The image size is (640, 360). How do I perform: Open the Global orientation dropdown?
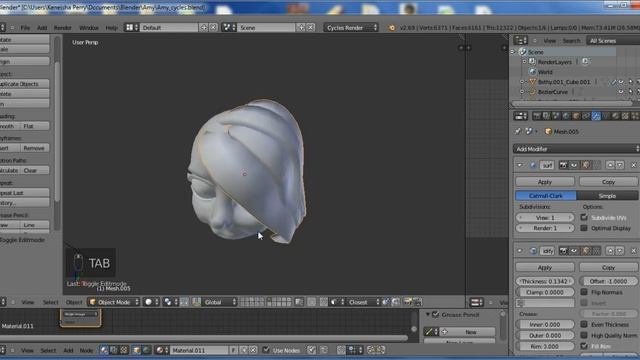(220, 302)
